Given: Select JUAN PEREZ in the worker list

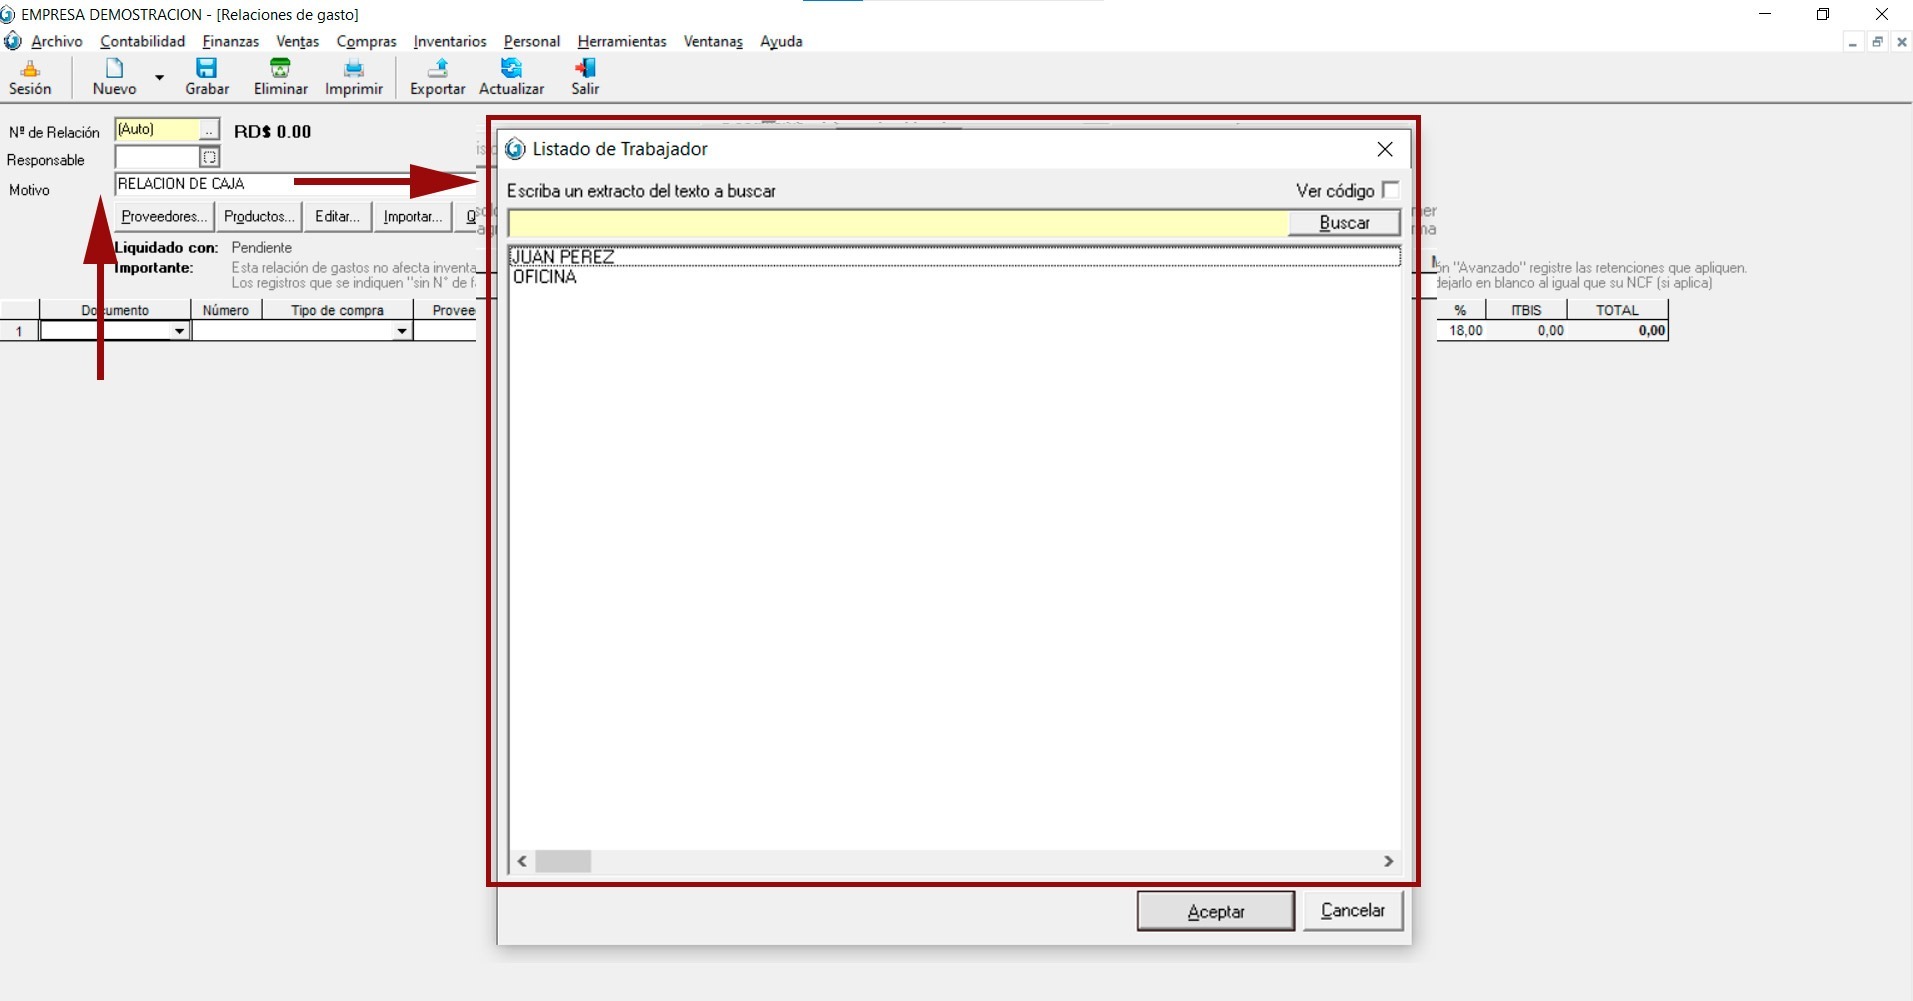Looking at the screenshot, I should pos(563,257).
